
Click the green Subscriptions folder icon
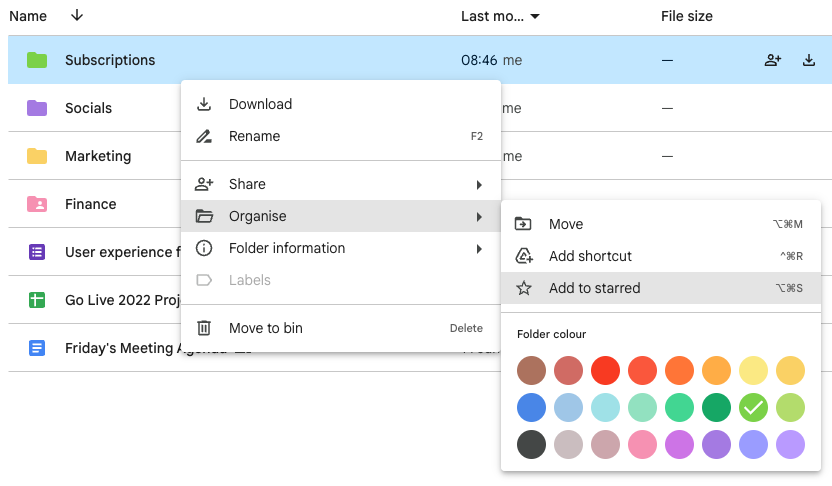click(x=37, y=60)
